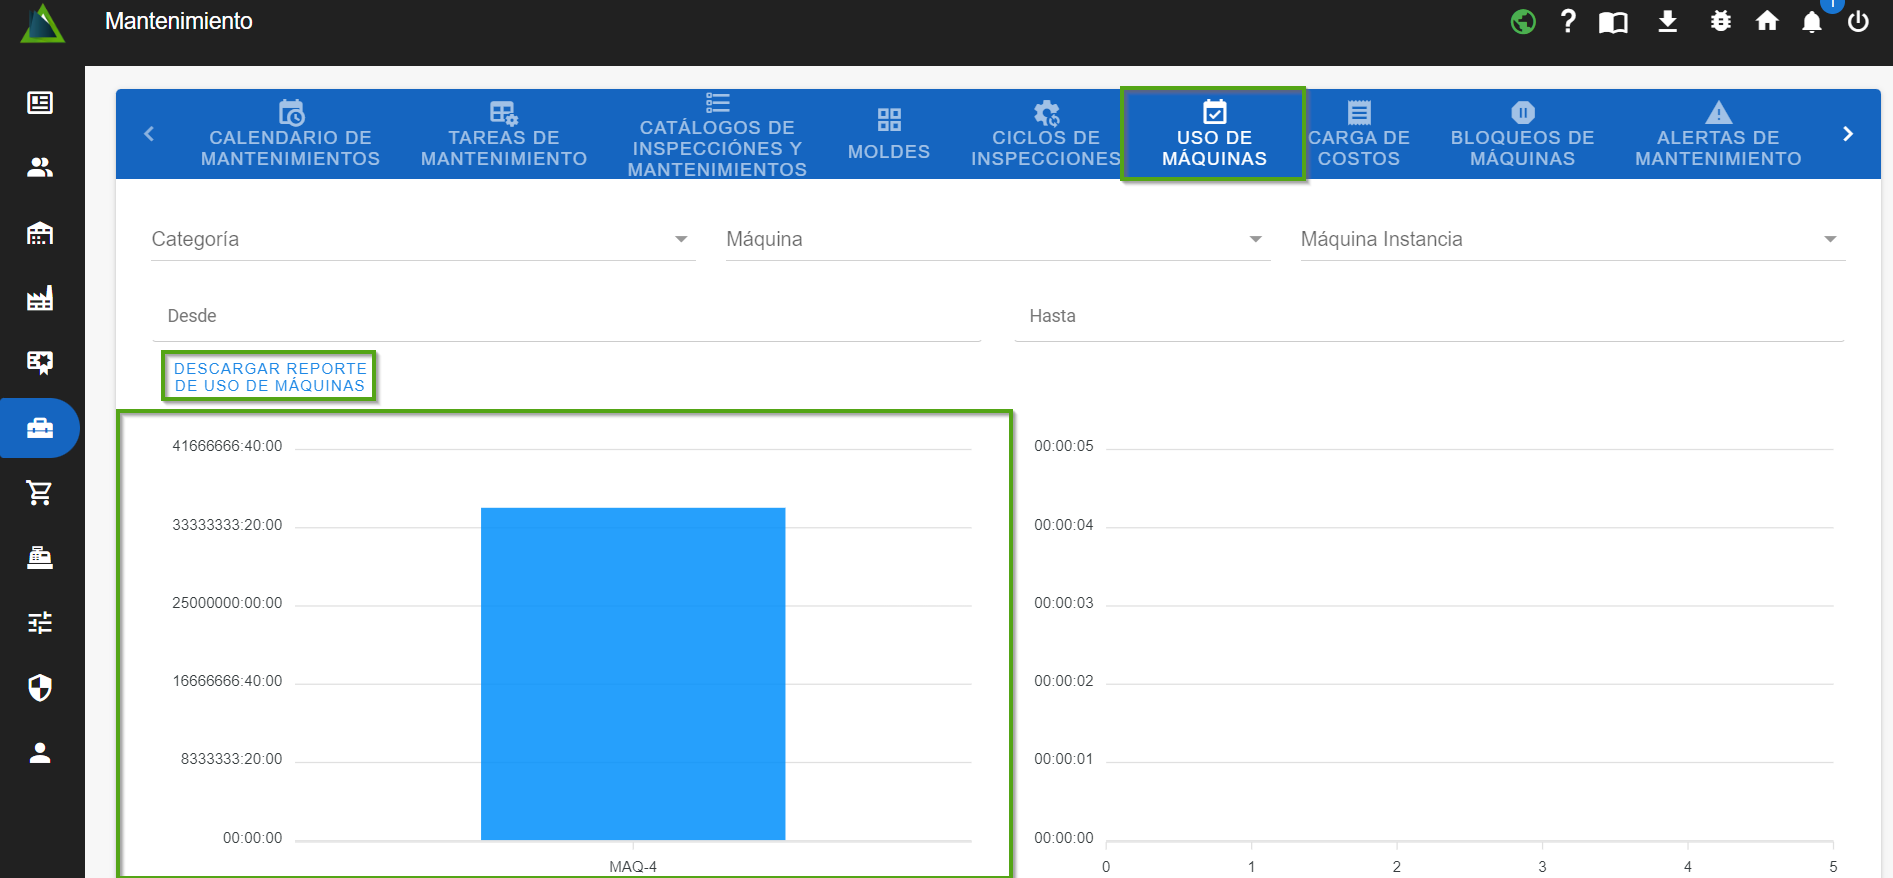
Task: Open the users group sidebar icon
Action: coord(40,168)
